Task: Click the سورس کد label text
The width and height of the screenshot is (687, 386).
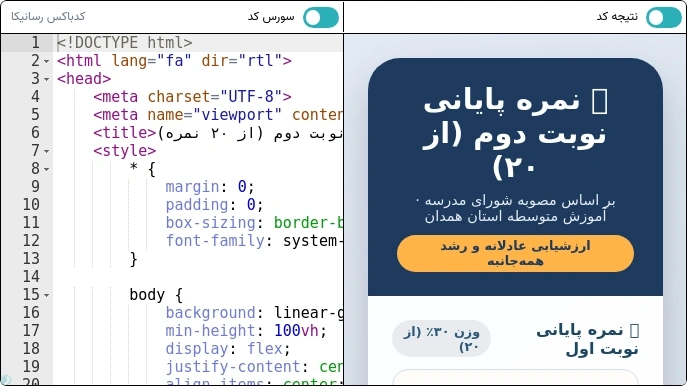Action: [271, 17]
